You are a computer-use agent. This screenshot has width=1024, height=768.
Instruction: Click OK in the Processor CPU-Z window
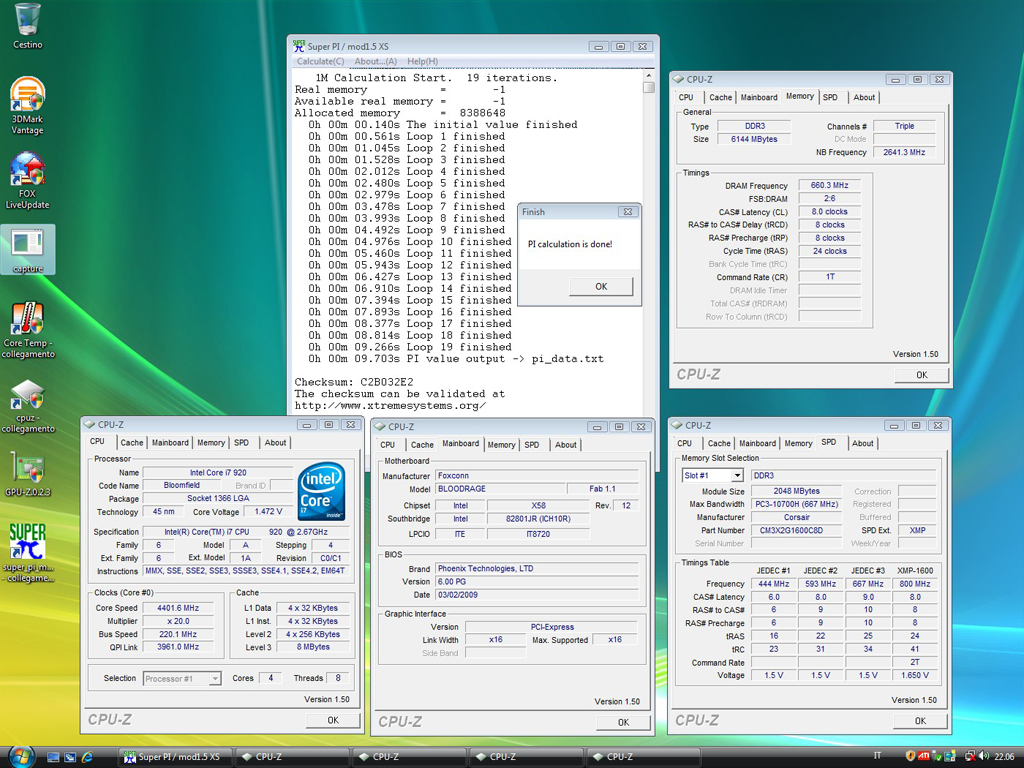[333, 720]
